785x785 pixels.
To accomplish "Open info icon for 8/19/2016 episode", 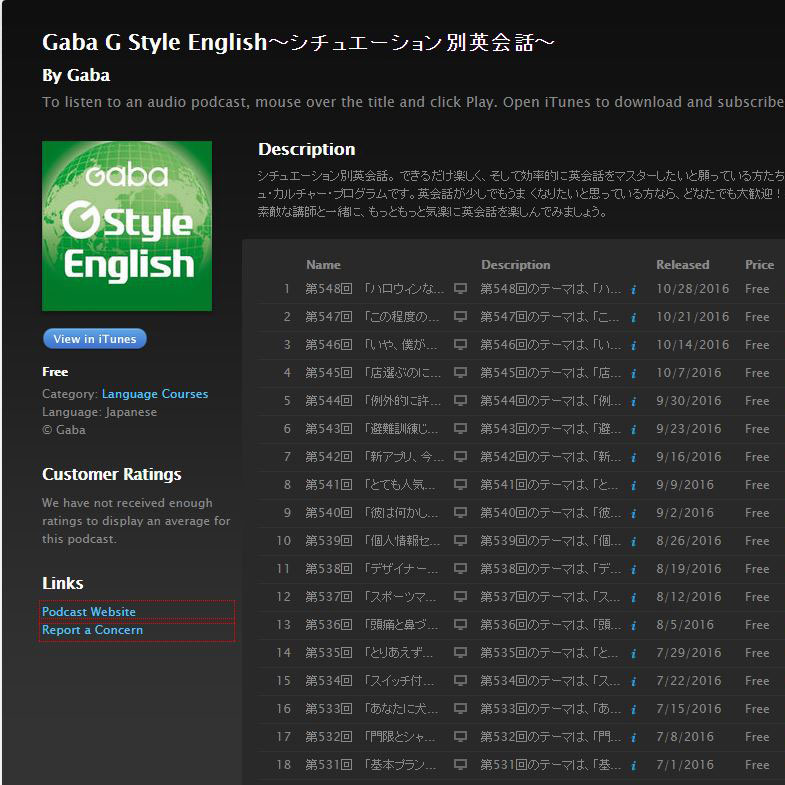I will pyautogui.click(x=633, y=570).
